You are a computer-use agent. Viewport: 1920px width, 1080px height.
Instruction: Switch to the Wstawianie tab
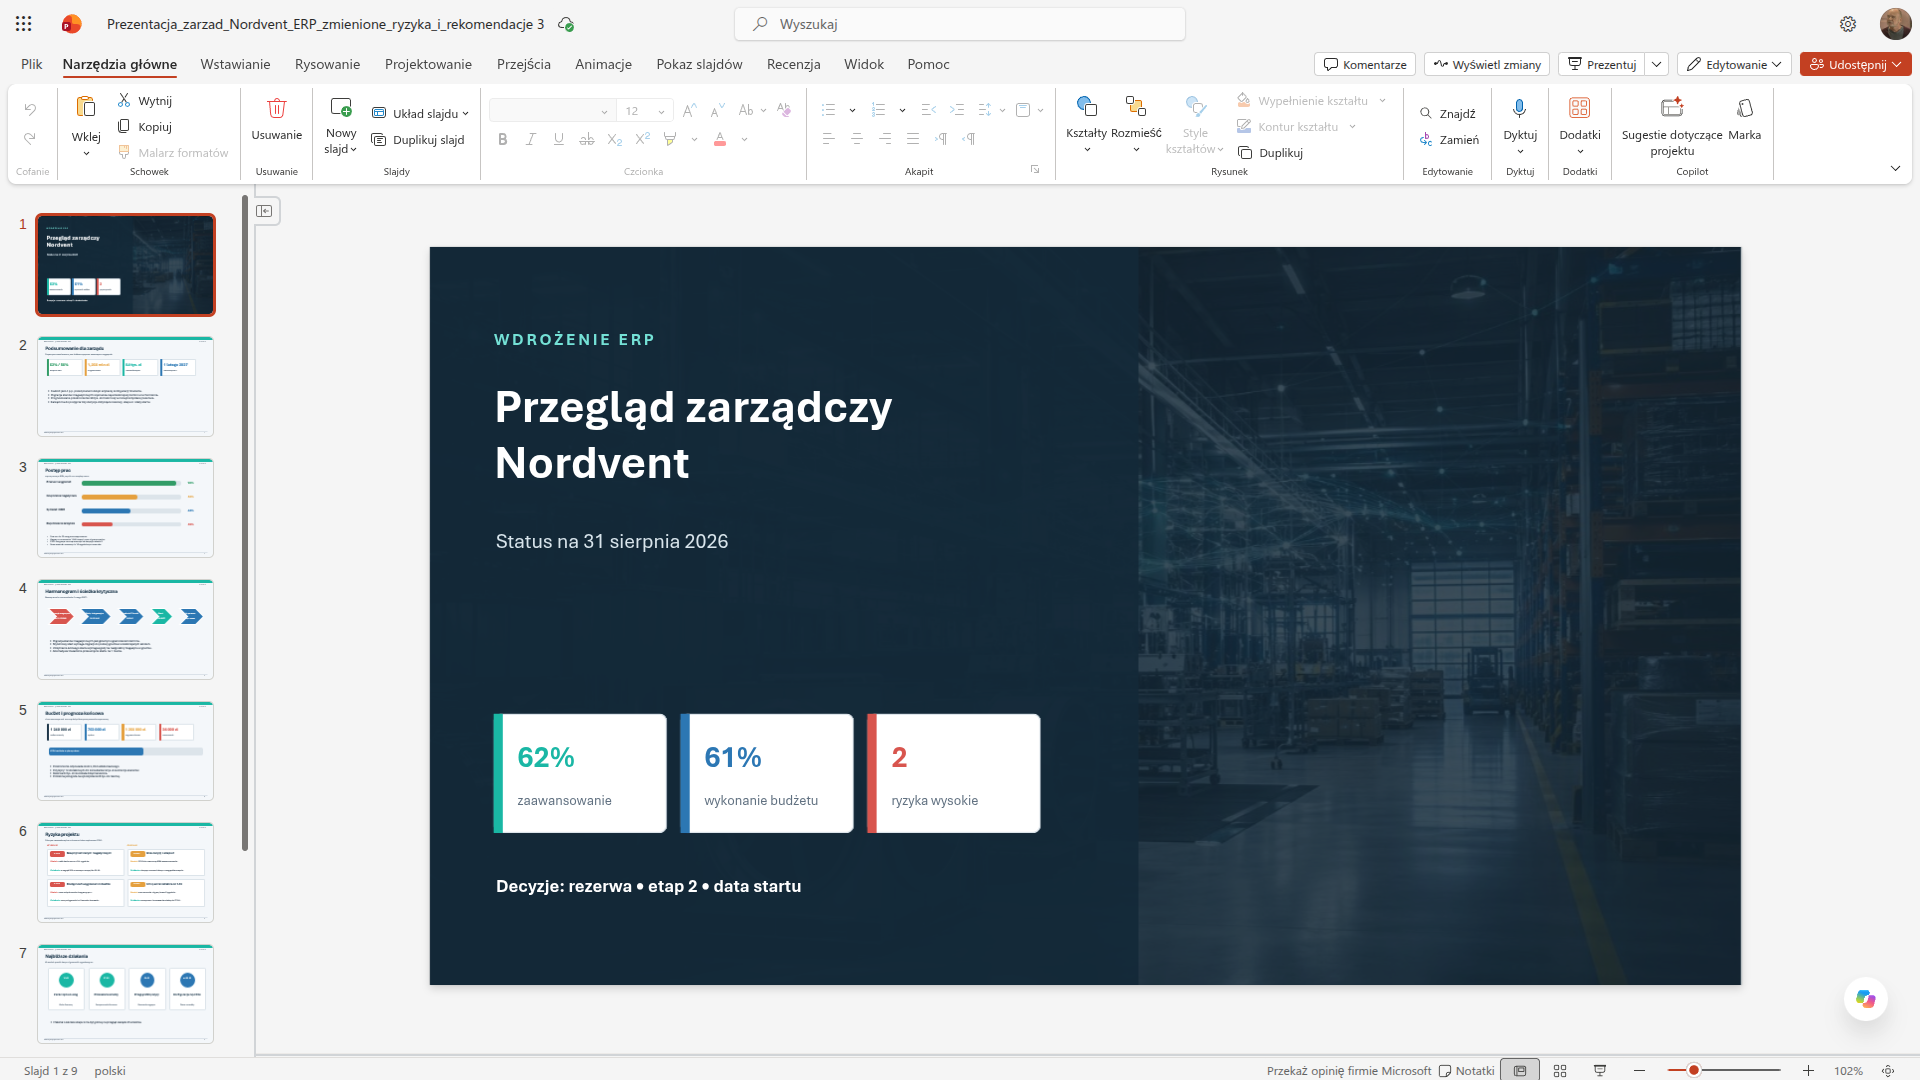pos(235,64)
